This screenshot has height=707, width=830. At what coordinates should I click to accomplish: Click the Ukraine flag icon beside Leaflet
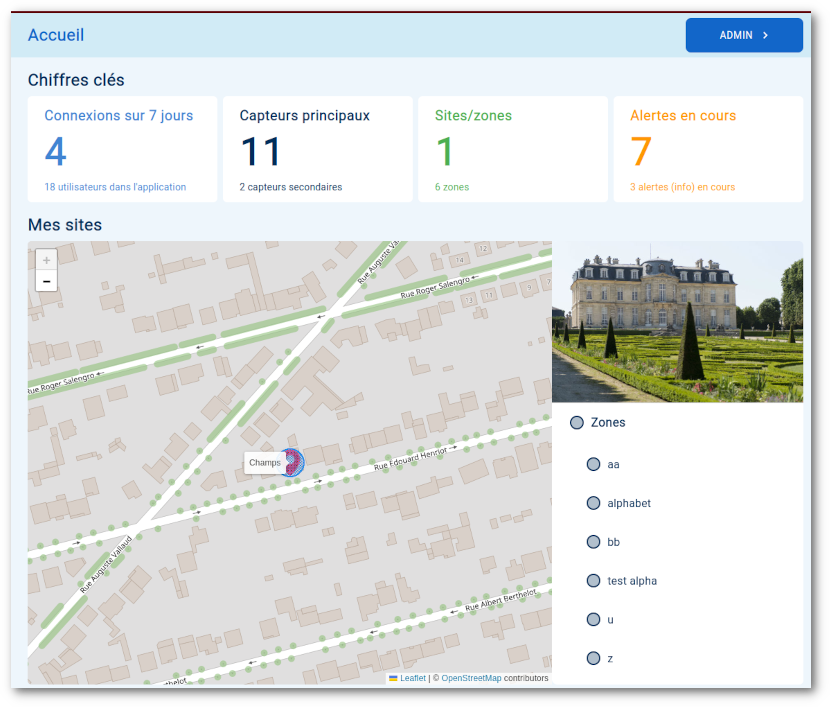coord(393,678)
